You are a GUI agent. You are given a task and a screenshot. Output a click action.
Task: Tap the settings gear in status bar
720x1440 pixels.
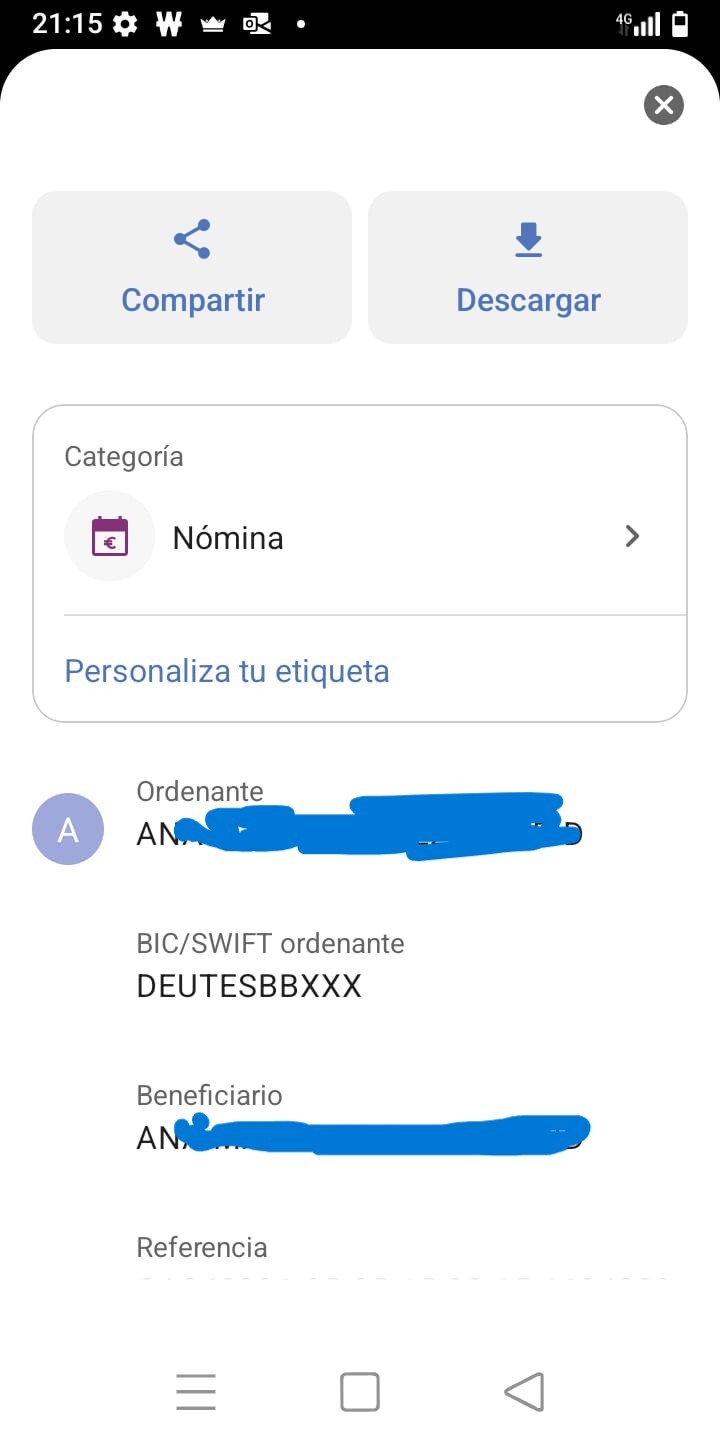tap(126, 24)
